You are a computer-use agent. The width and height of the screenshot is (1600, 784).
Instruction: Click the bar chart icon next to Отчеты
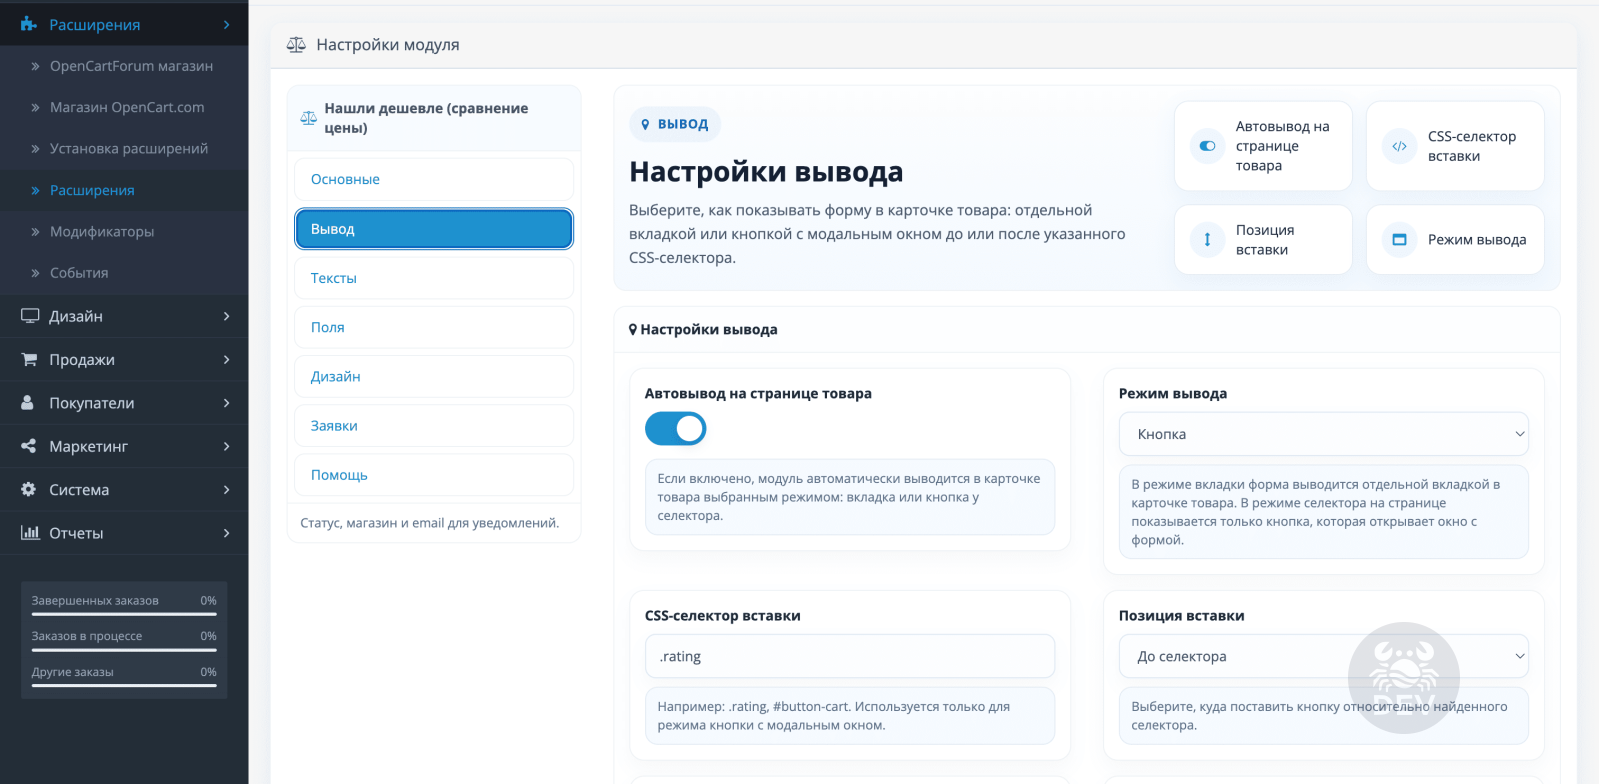coord(30,532)
